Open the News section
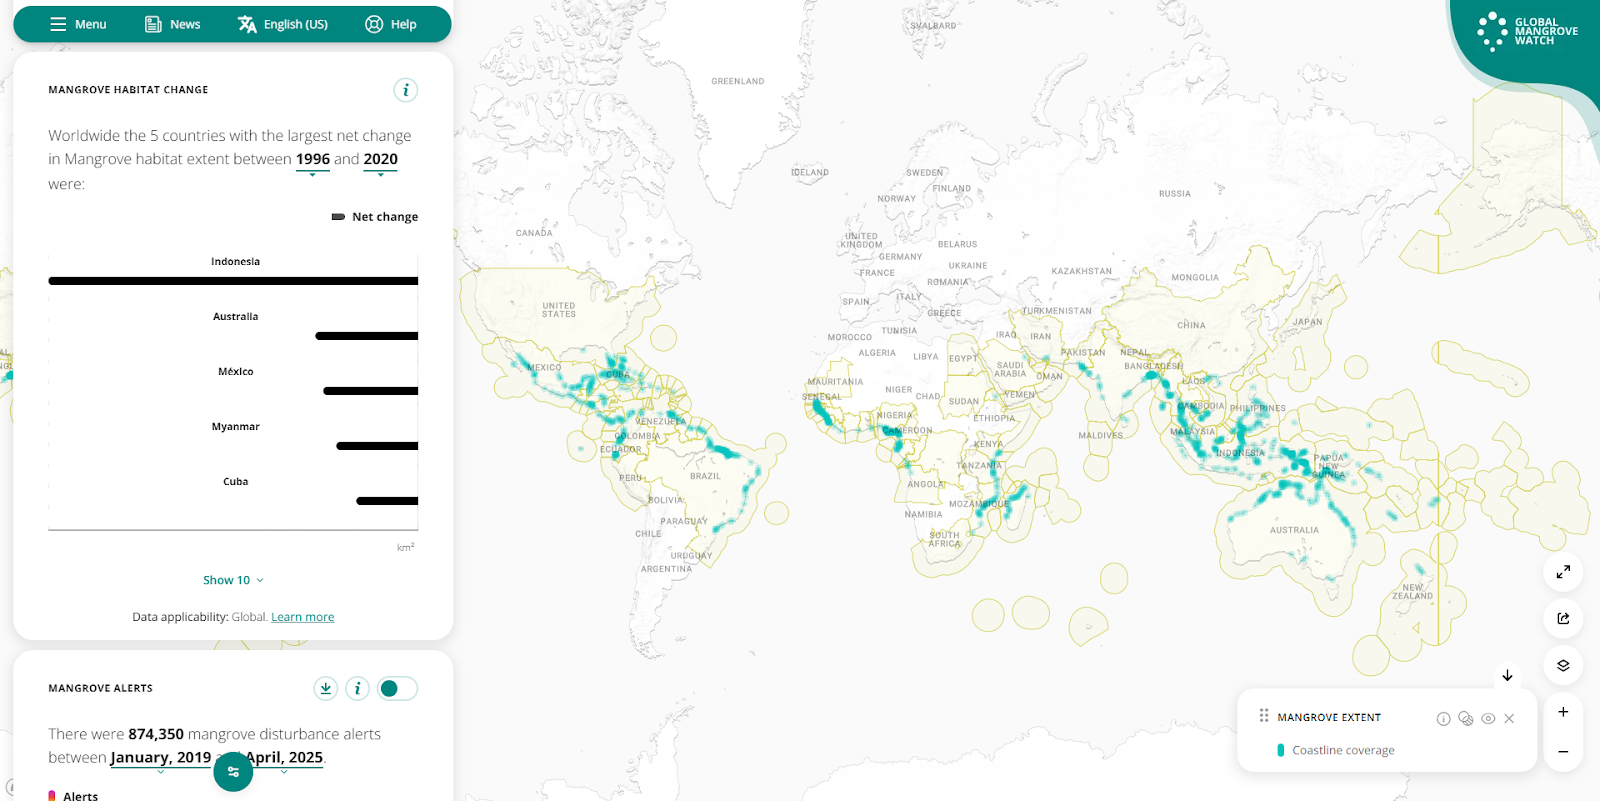Screen dimensions: 1600x801 pos(173,24)
